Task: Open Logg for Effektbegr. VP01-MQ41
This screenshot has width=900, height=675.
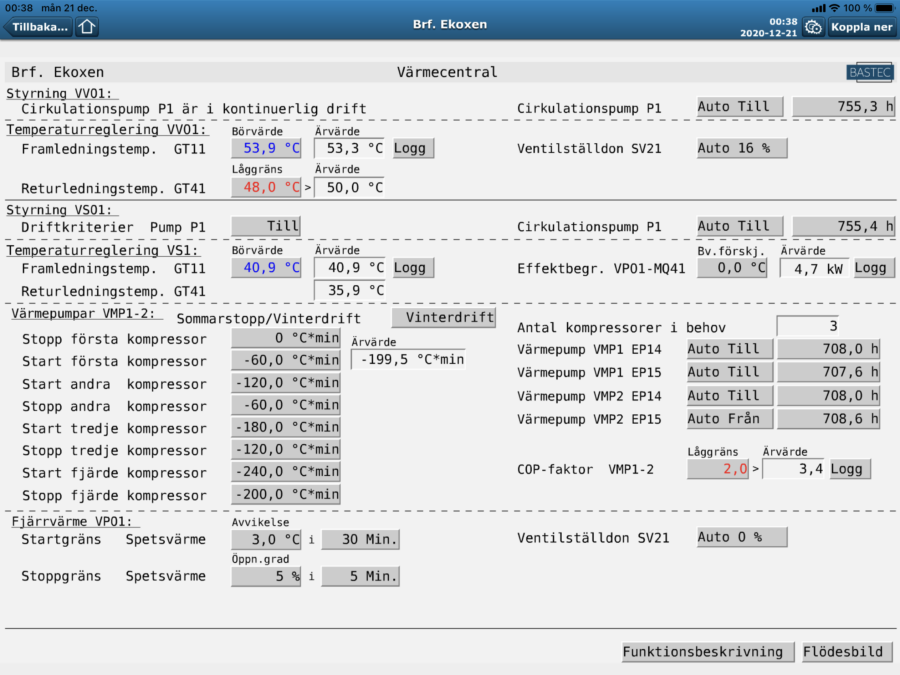Action: 873,268
